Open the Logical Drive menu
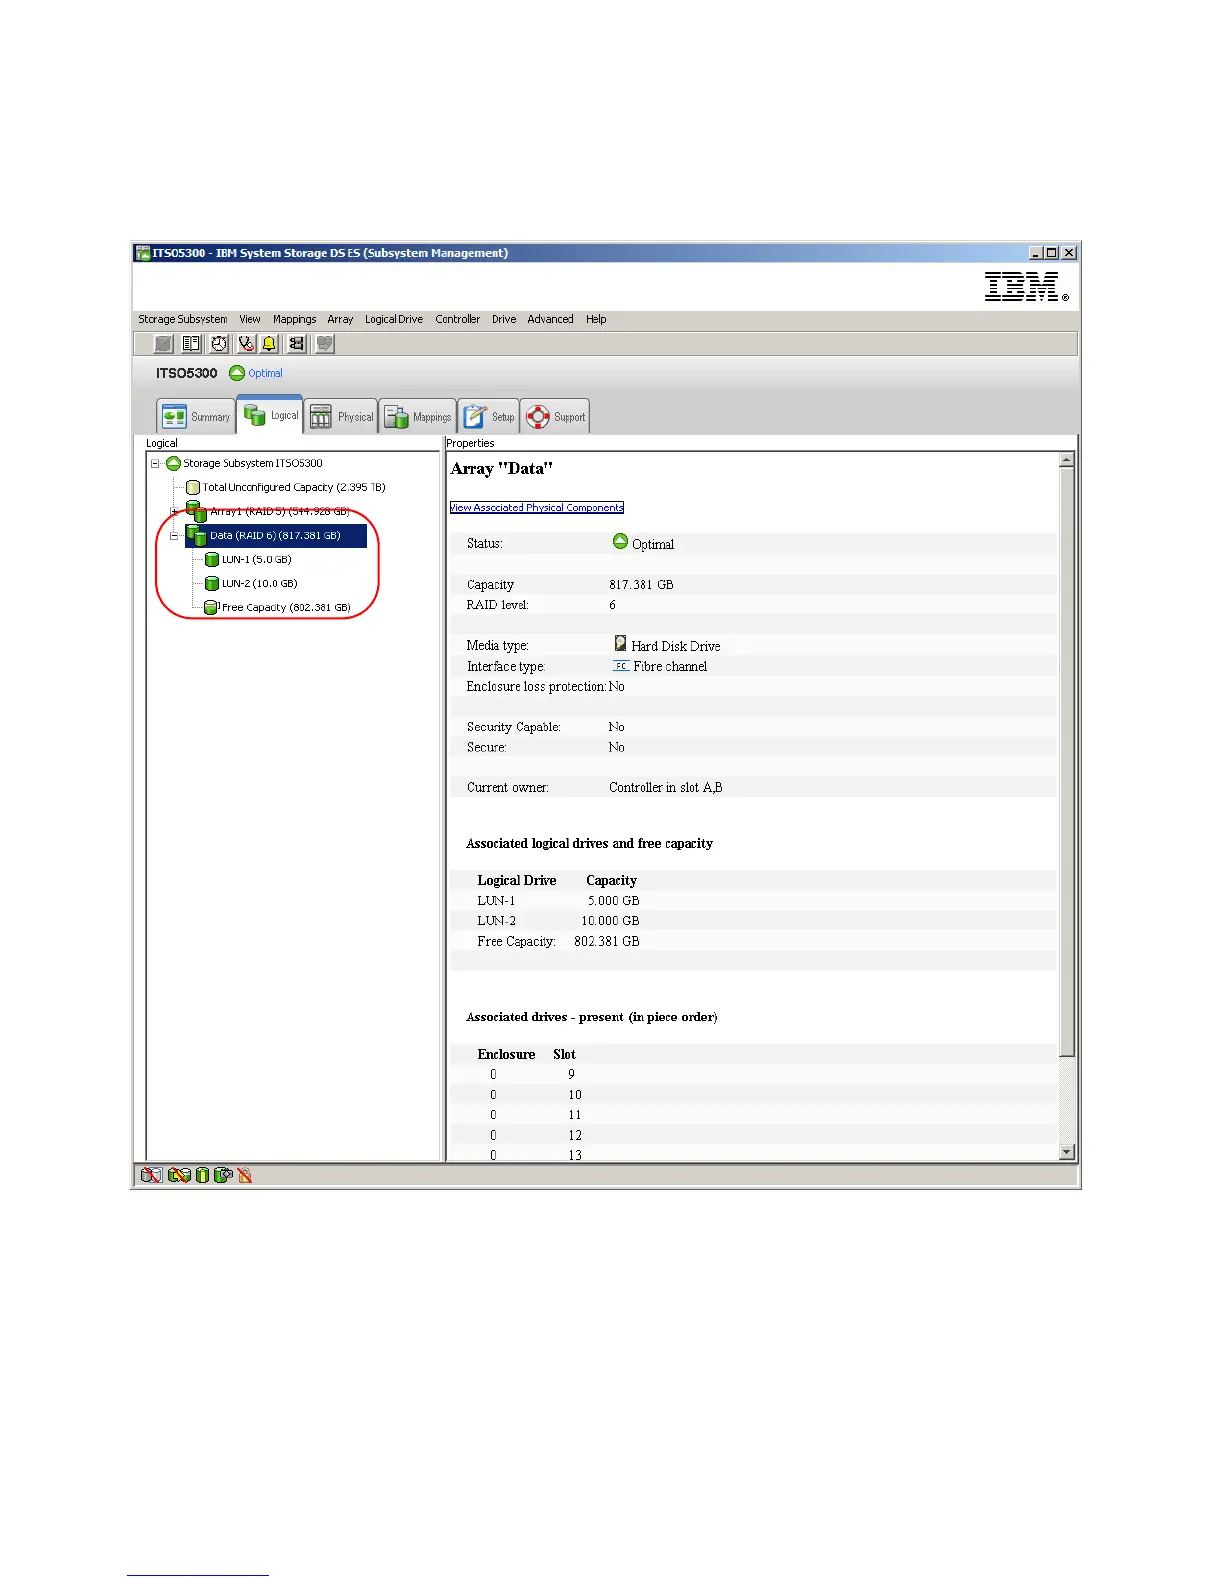 point(394,319)
